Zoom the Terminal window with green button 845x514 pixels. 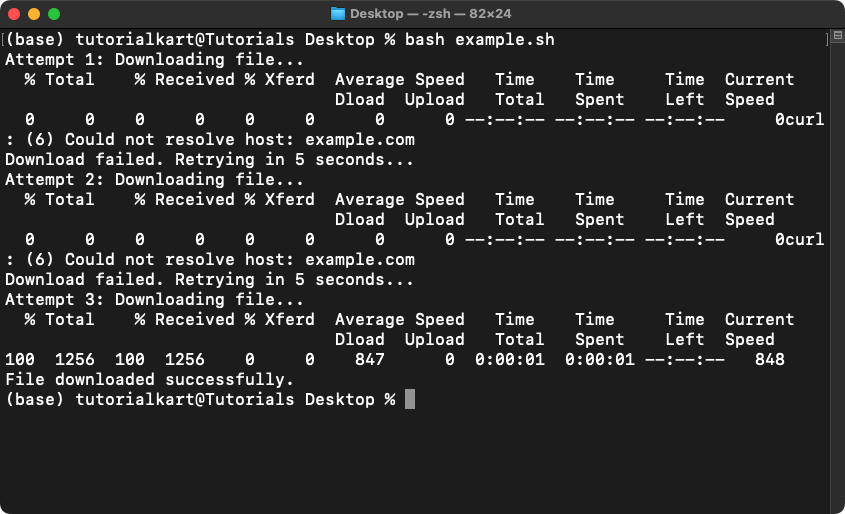[54, 14]
